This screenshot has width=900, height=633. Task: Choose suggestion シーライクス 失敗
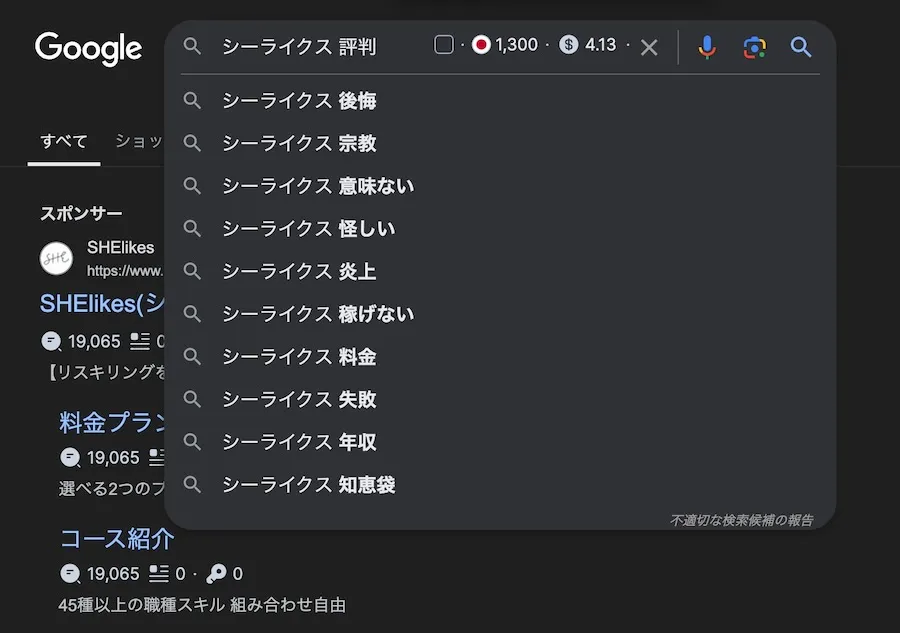pyautogui.click(x=500, y=399)
